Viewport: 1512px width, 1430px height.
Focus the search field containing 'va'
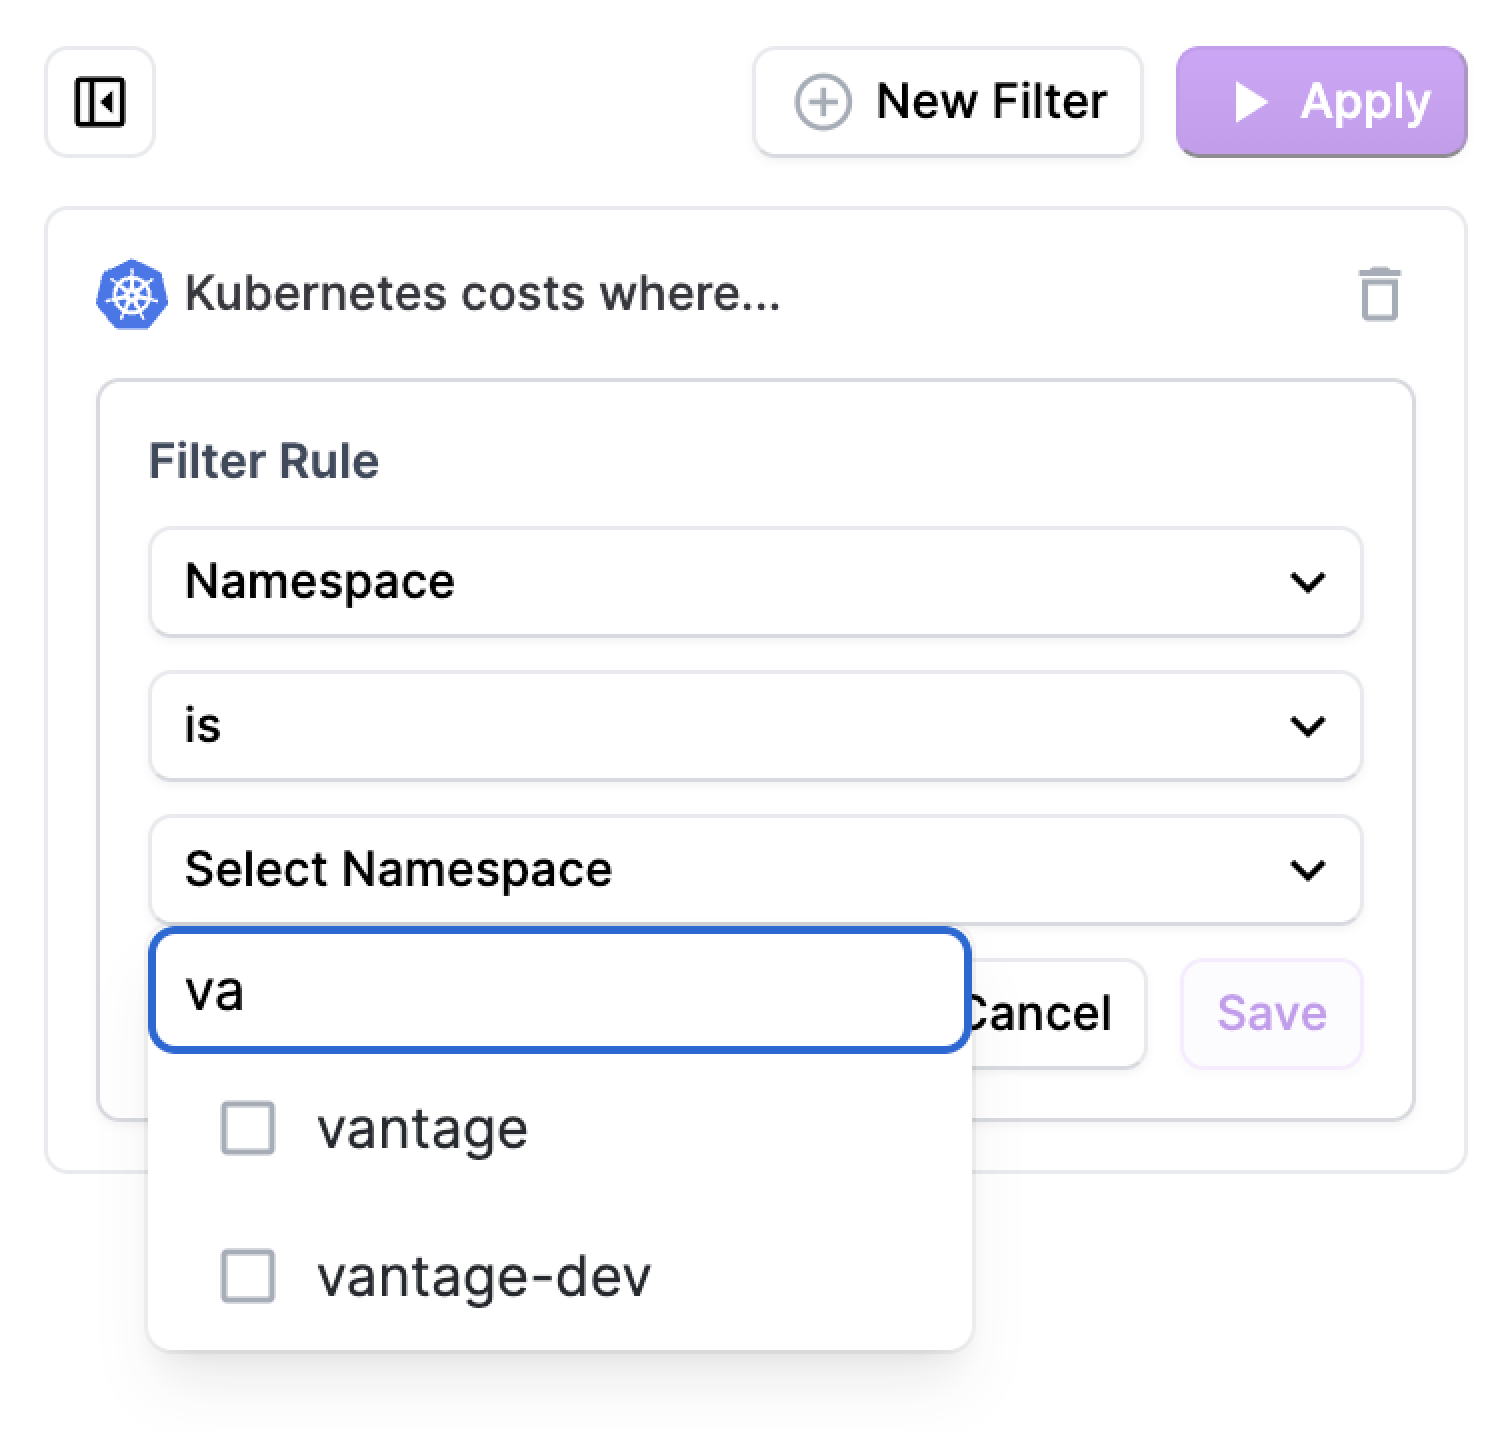560,991
